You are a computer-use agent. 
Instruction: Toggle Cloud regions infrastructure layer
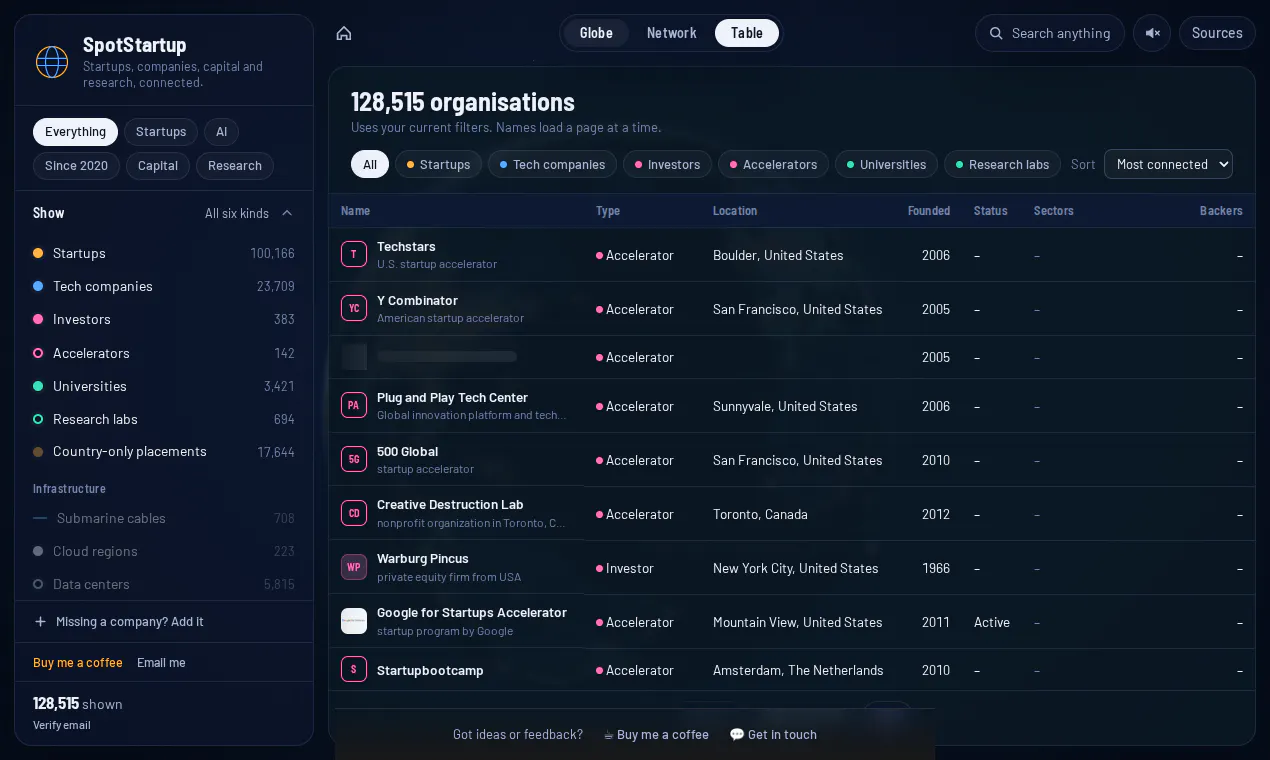coord(164,551)
